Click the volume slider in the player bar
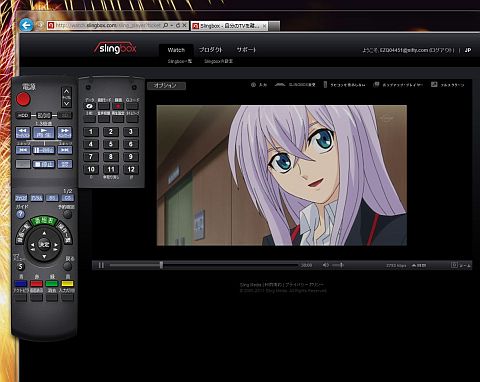 point(338,265)
